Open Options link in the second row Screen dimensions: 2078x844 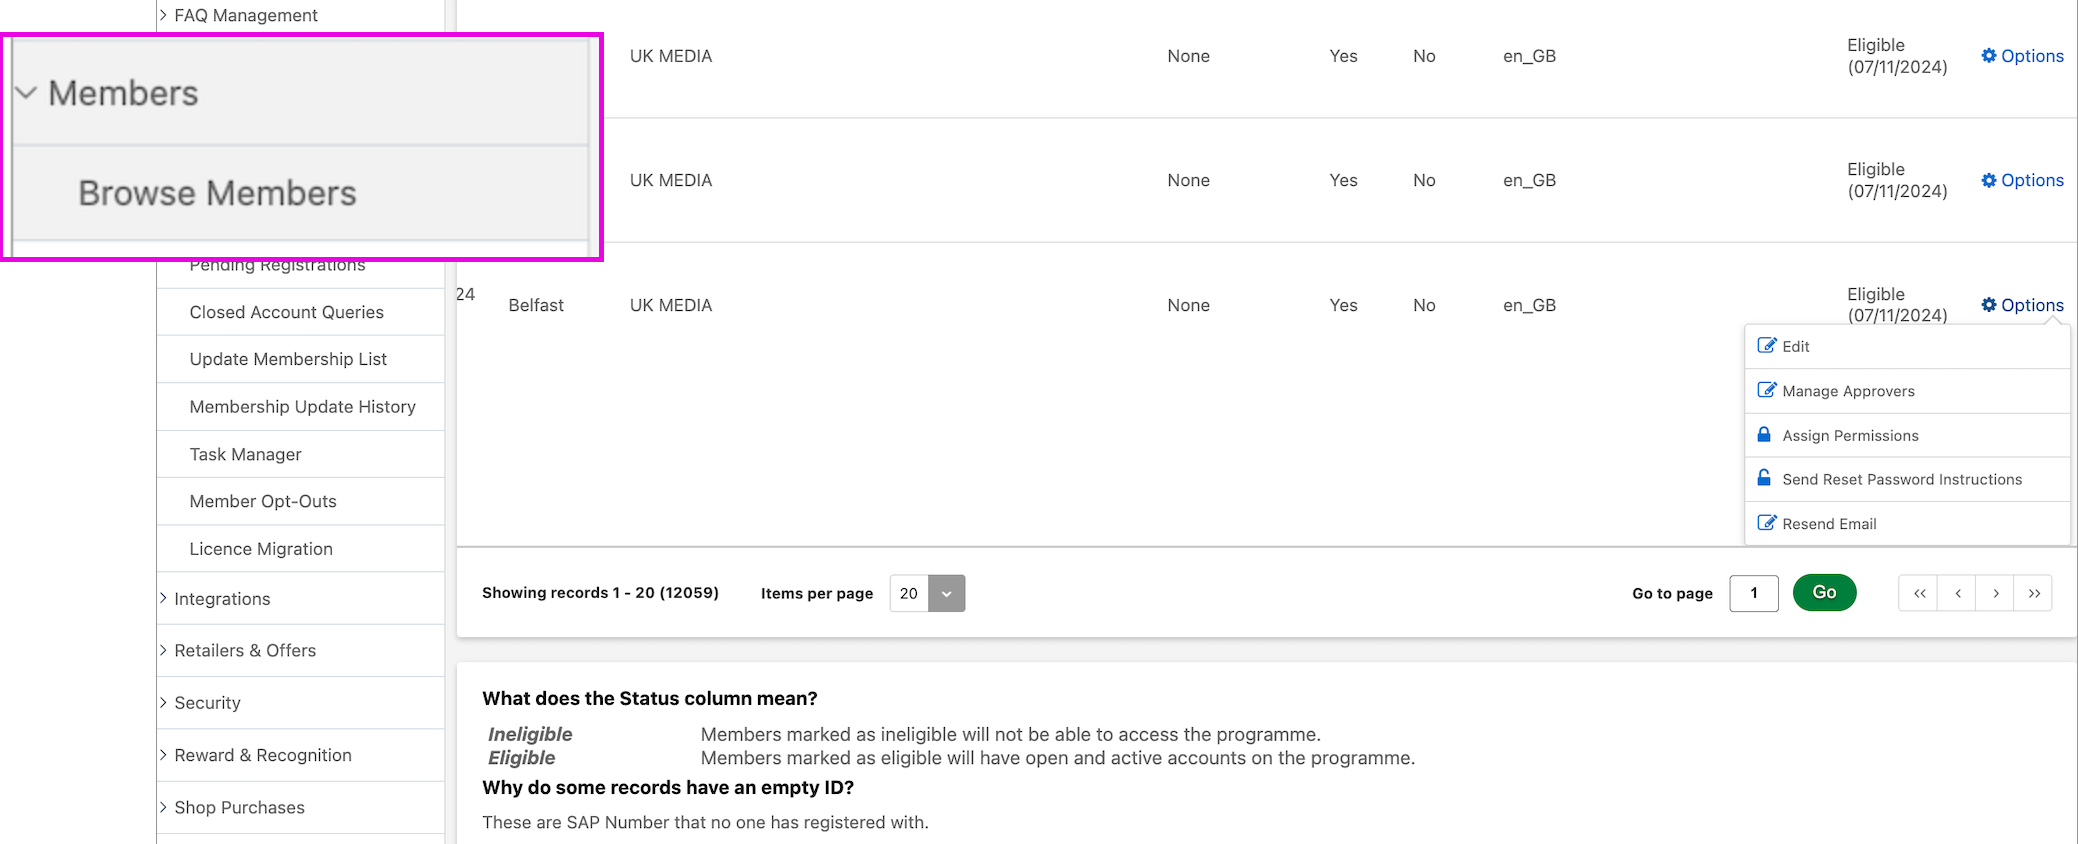click(x=2022, y=180)
